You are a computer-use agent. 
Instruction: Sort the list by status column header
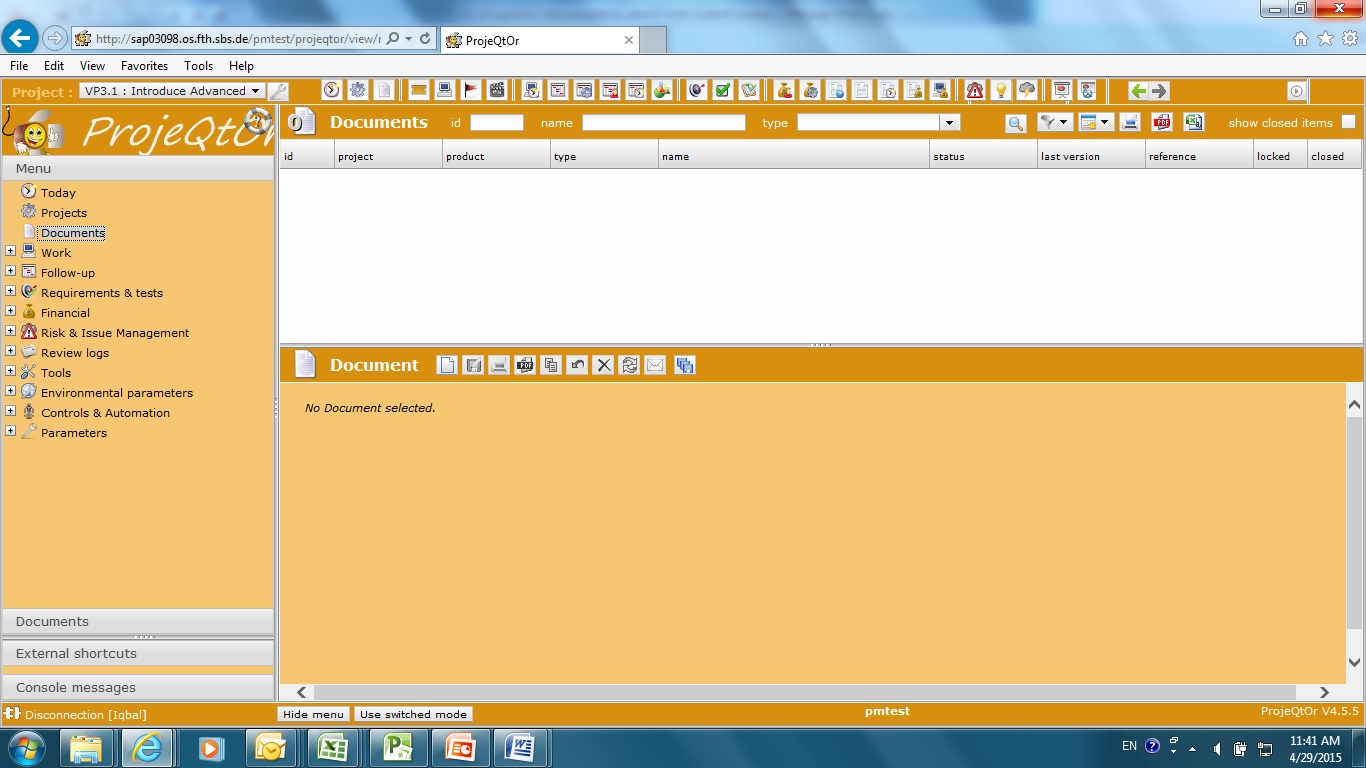(x=983, y=156)
